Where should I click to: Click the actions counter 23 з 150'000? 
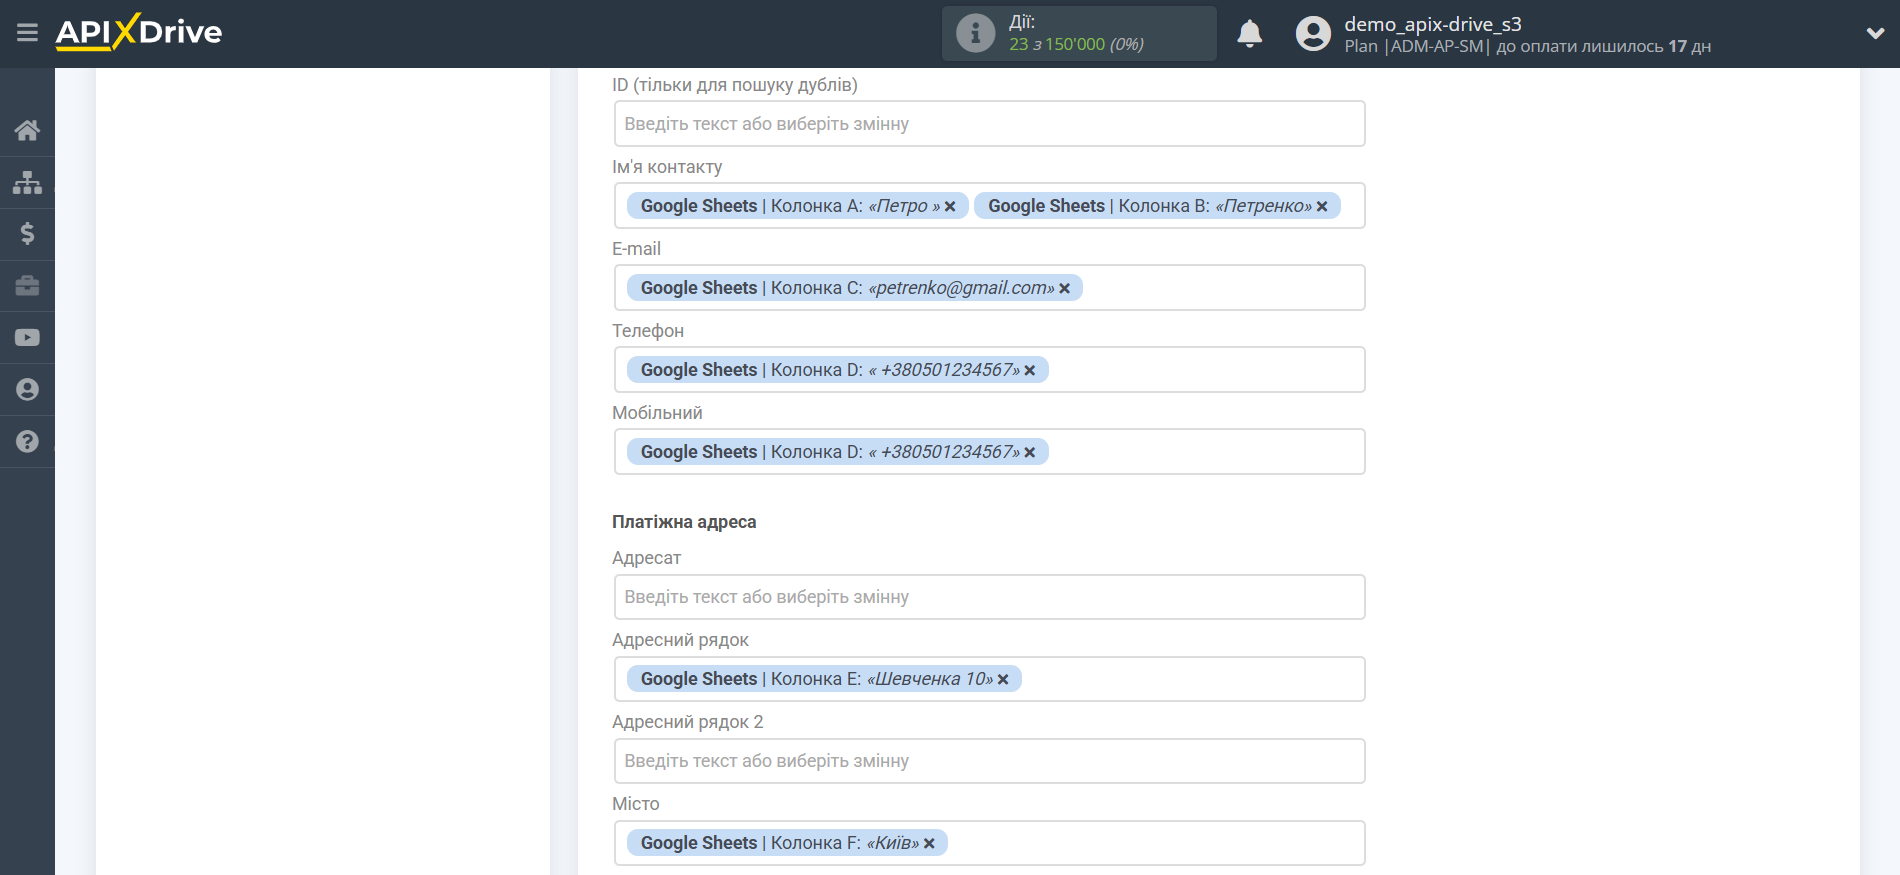click(1076, 44)
